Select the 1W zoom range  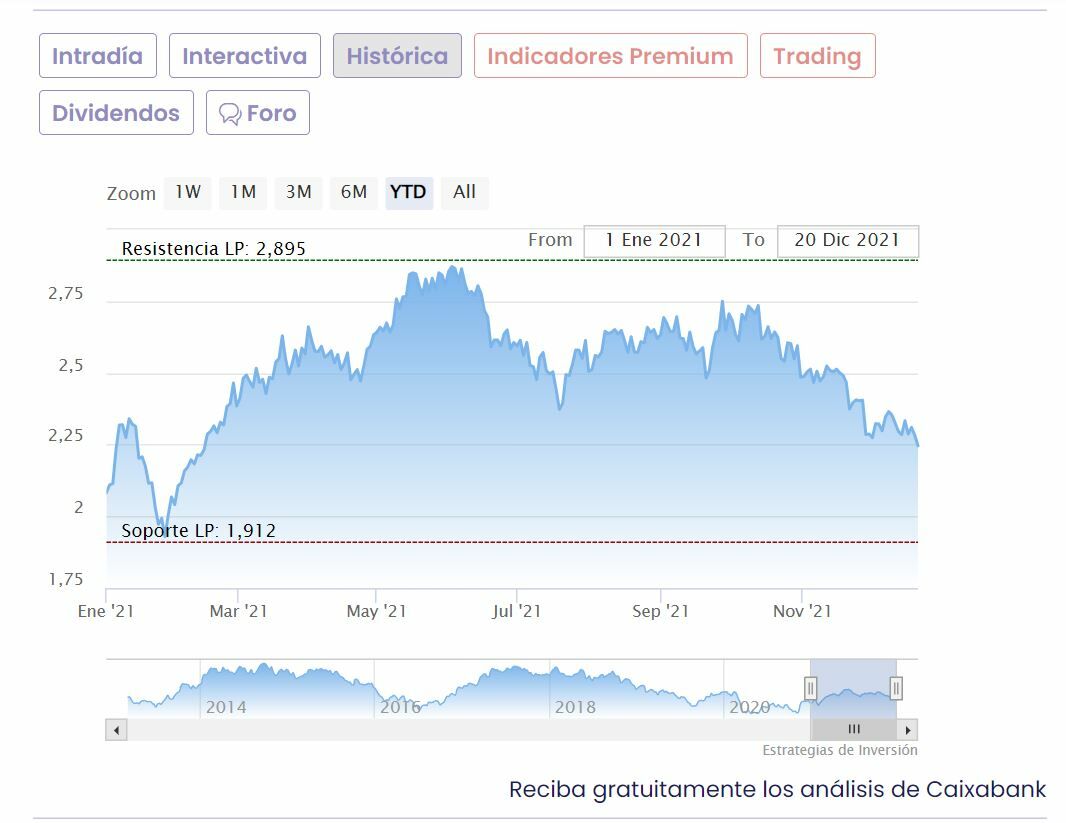coord(188,192)
